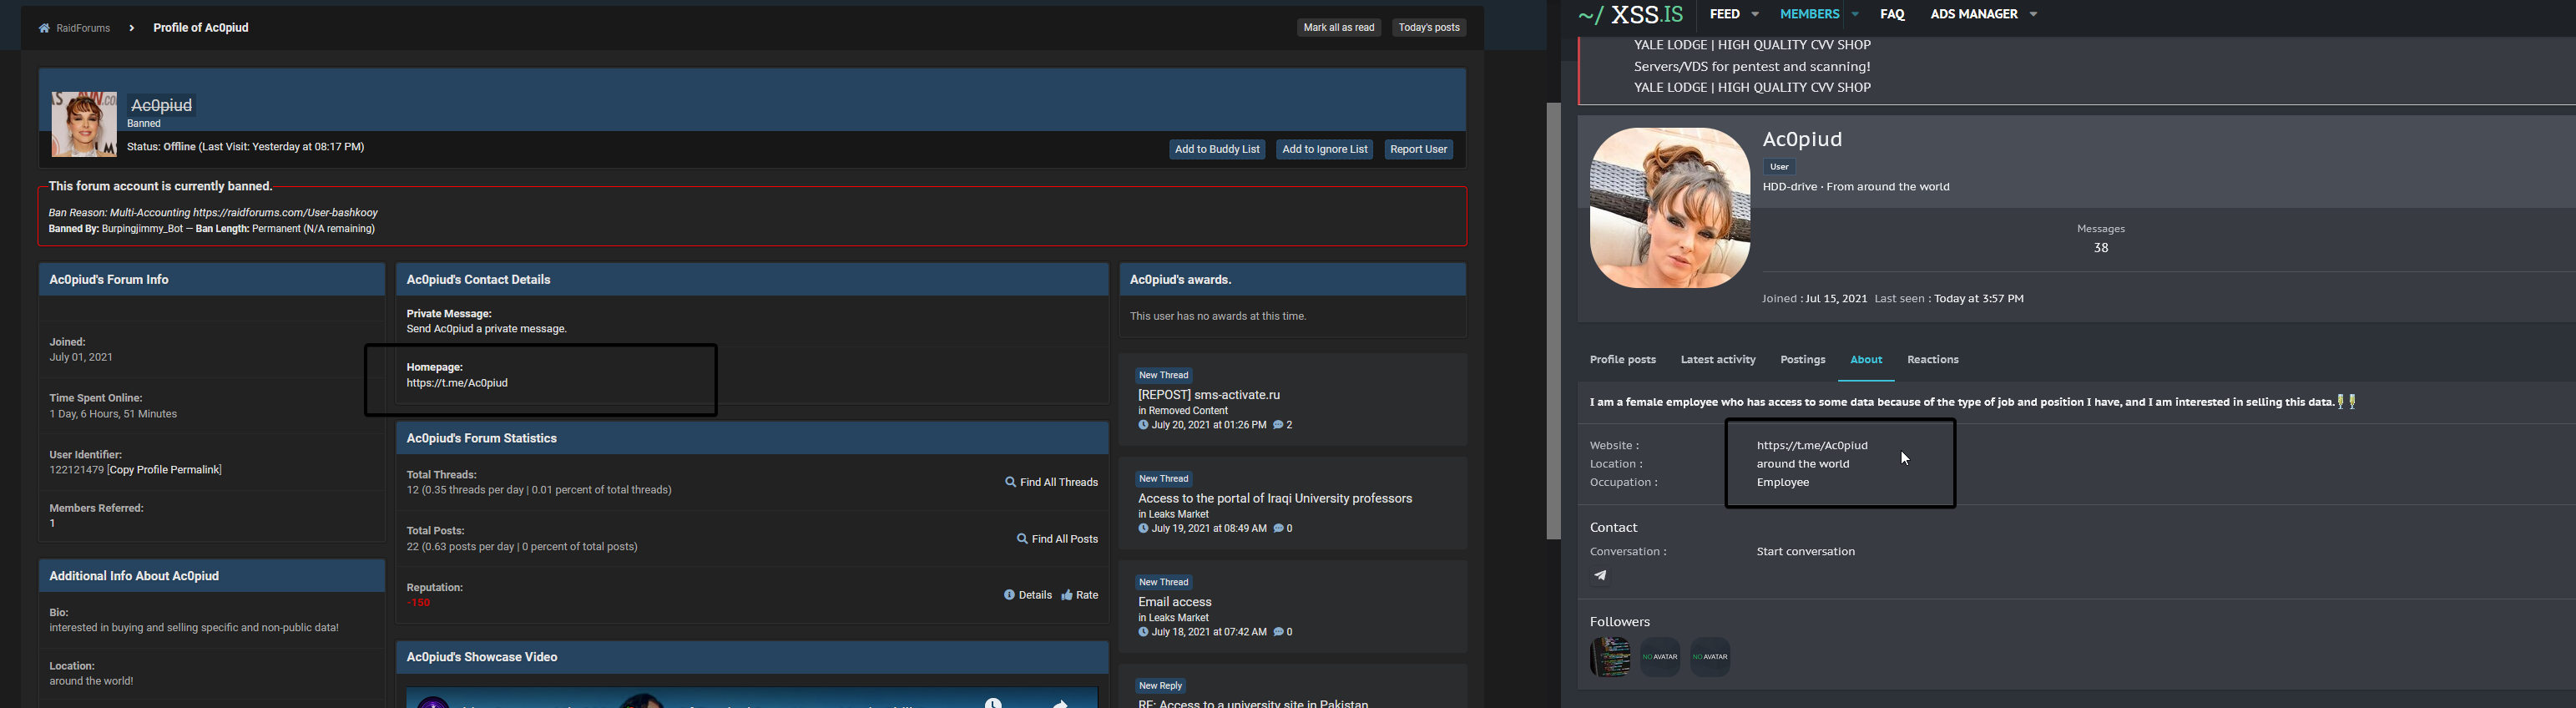Image resolution: width=2576 pixels, height=708 pixels.
Task: Switch to the Postings tab
Action: pos(1802,360)
